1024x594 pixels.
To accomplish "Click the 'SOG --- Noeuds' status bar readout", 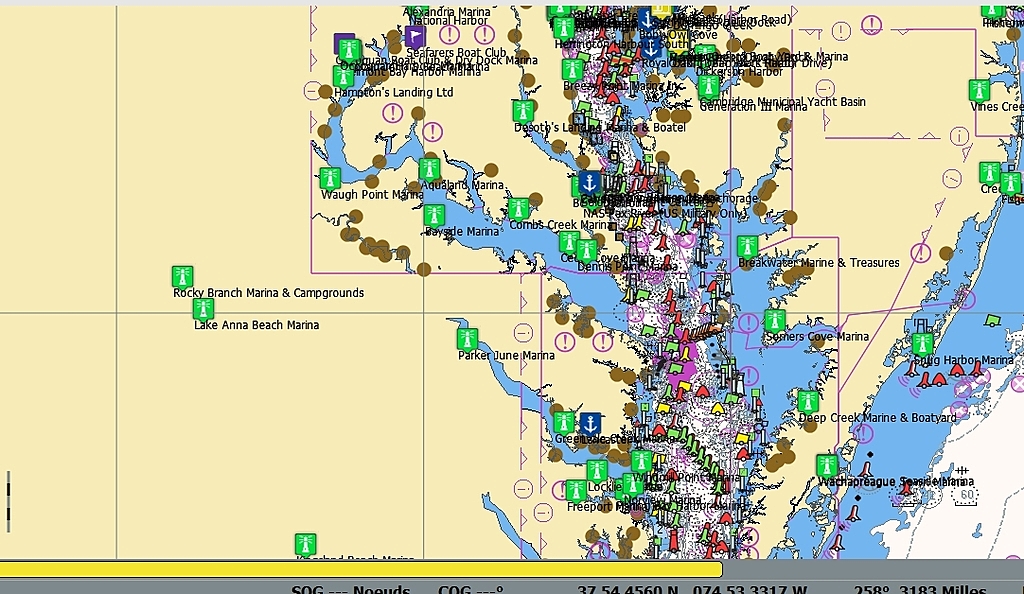I will [x=351, y=589].
